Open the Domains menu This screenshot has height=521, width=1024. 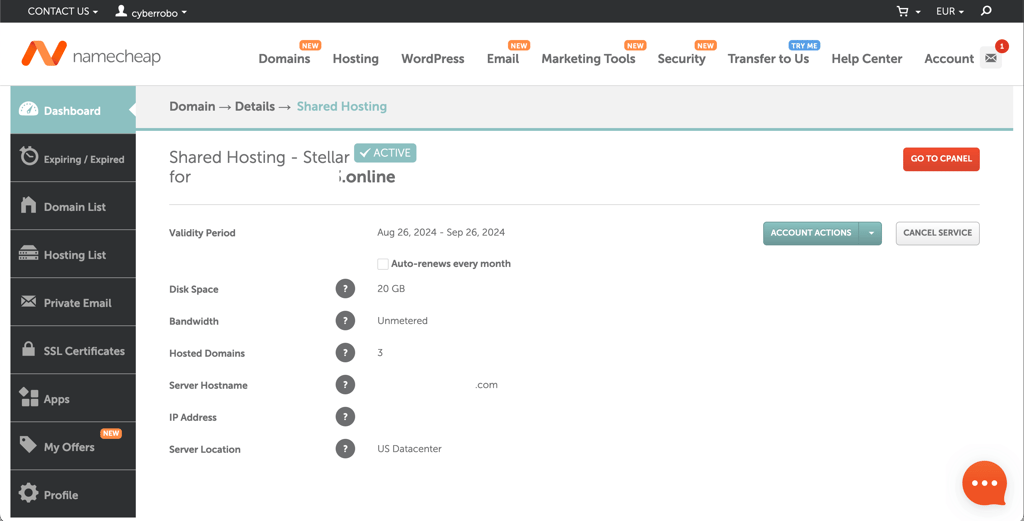click(284, 59)
